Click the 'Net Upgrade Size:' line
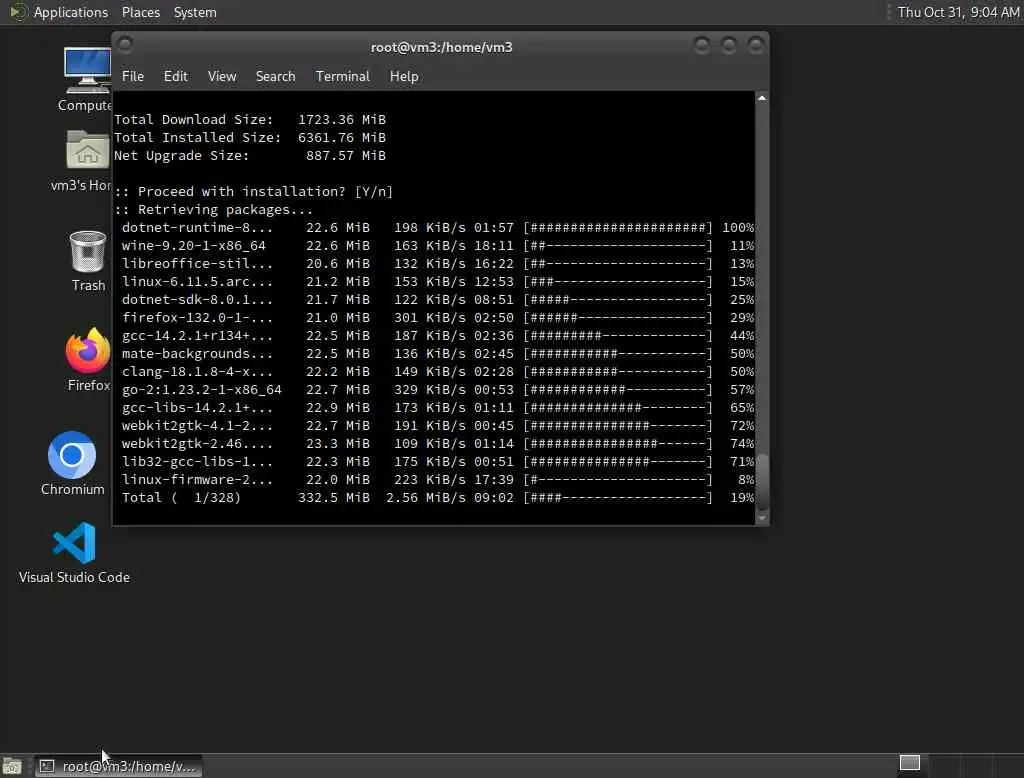Image resolution: width=1024 pixels, height=778 pixels. (x=250, y=155)
